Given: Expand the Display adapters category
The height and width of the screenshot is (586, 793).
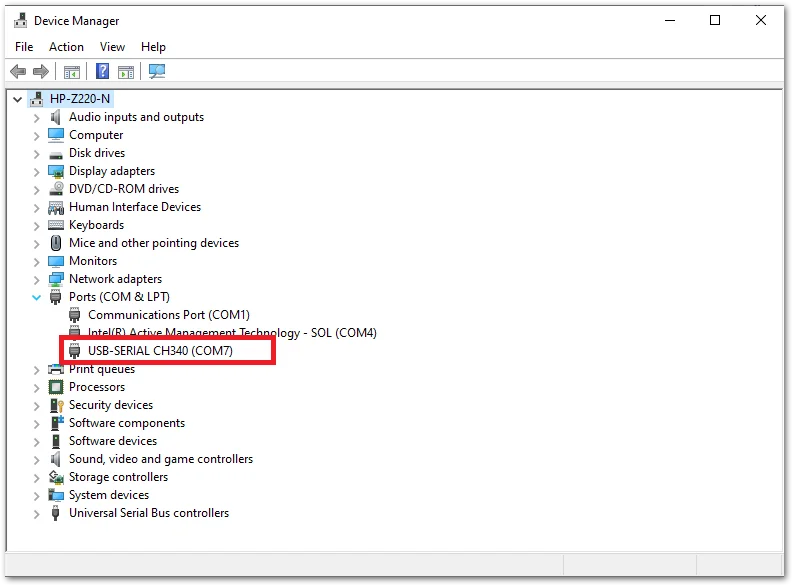Looking at the screenshot, I should pyautogui.click(x=36, y=172).
